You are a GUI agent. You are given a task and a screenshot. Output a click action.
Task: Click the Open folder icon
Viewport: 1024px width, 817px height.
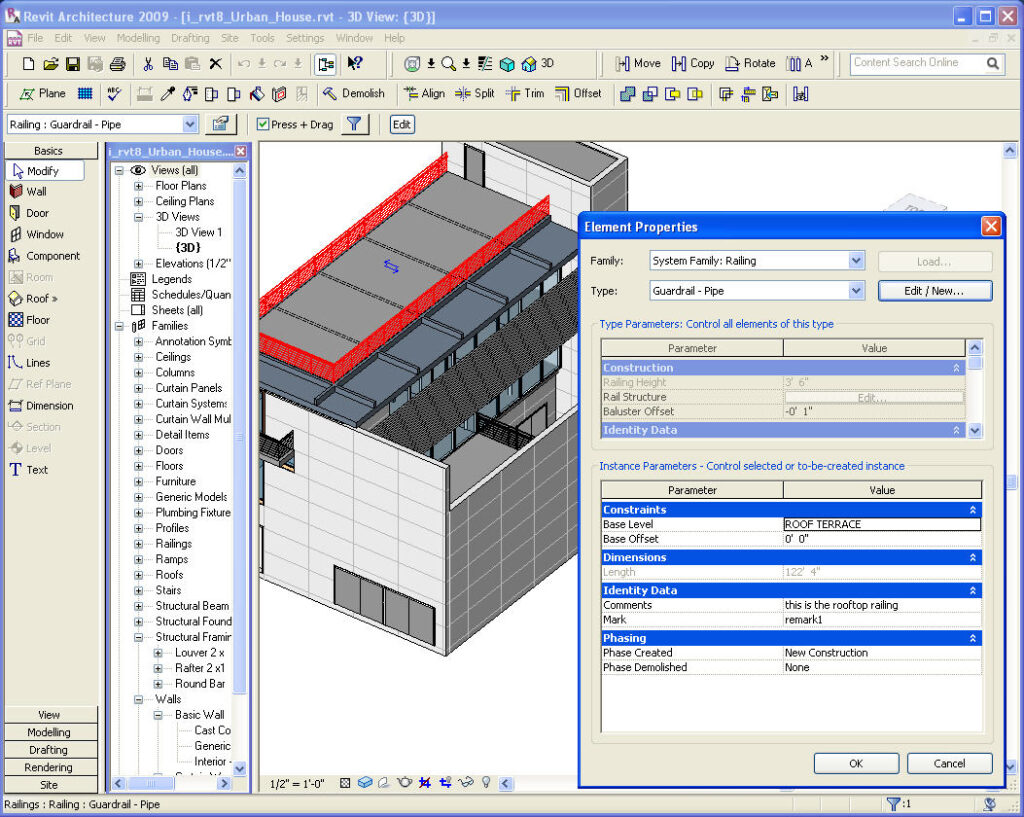[50, 64]
